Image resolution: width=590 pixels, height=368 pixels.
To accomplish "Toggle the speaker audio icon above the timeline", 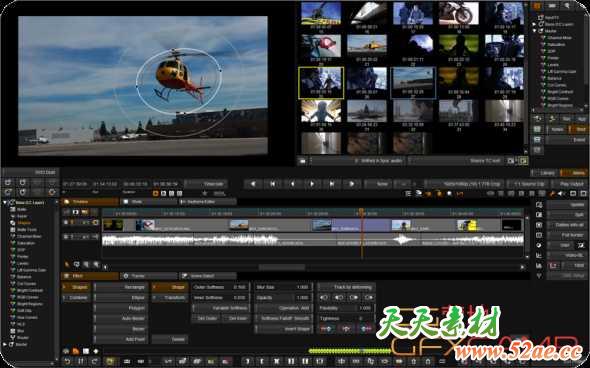I will (x=562, y=193).
